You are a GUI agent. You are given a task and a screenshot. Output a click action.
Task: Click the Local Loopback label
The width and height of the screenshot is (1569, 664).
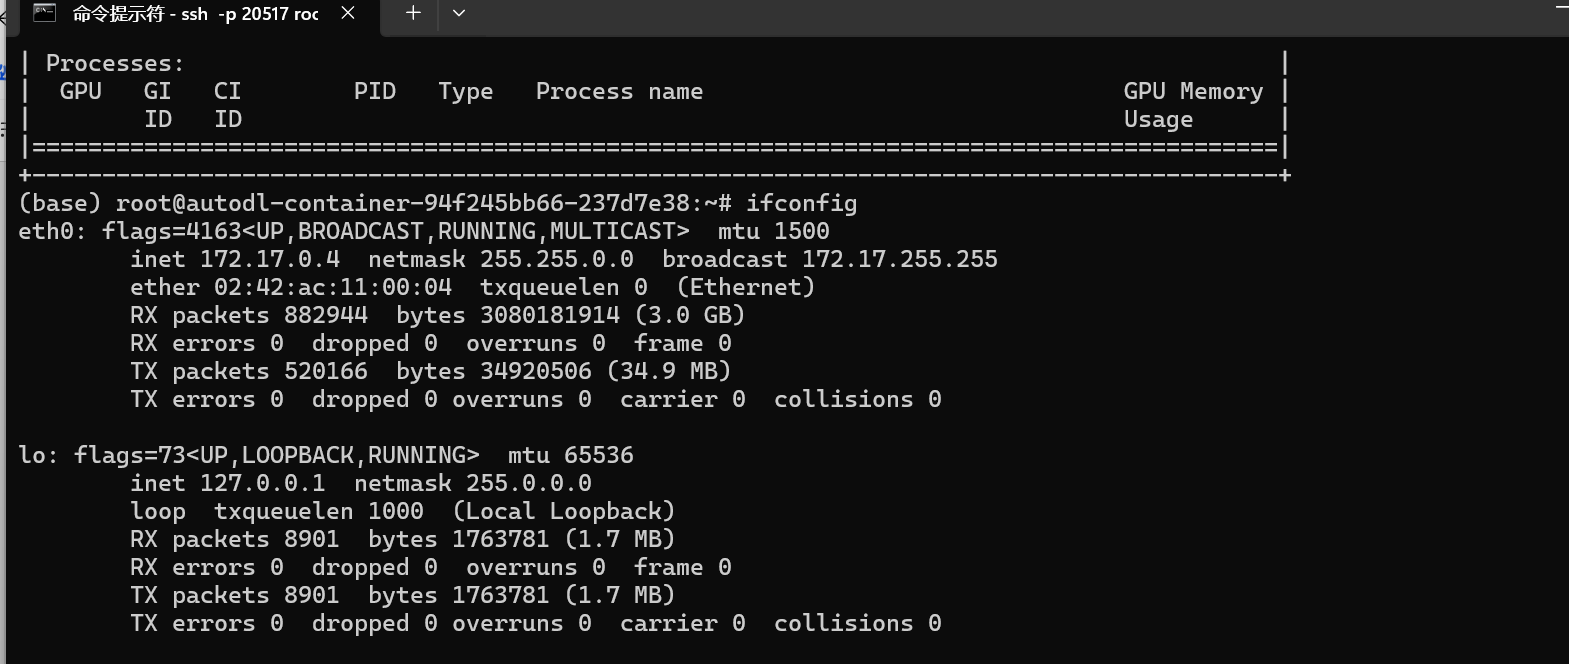564,511
